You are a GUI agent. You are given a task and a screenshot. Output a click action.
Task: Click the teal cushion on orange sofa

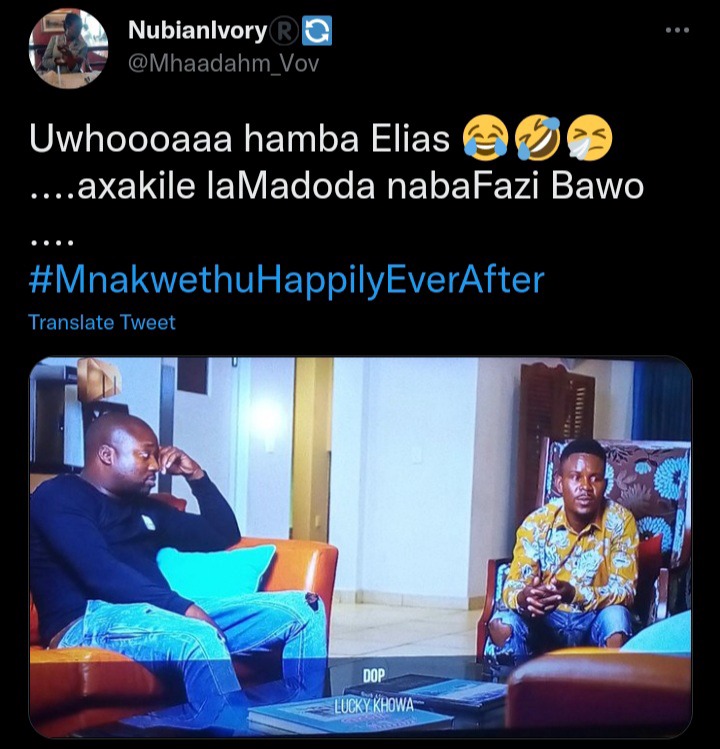point(216,574)
